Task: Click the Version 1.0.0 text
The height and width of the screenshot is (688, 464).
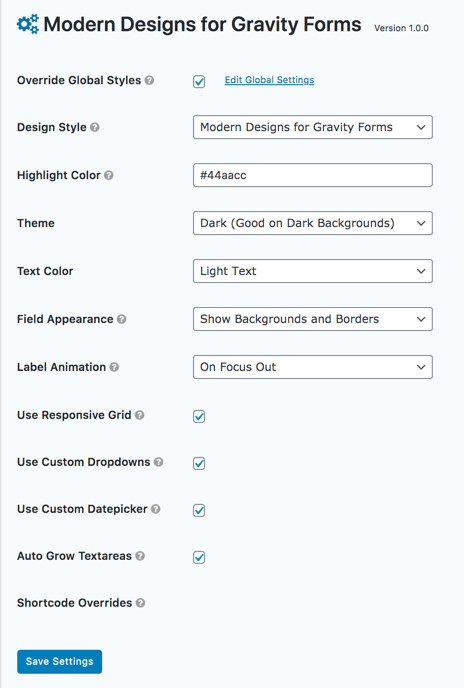Action: click(401, 28)
